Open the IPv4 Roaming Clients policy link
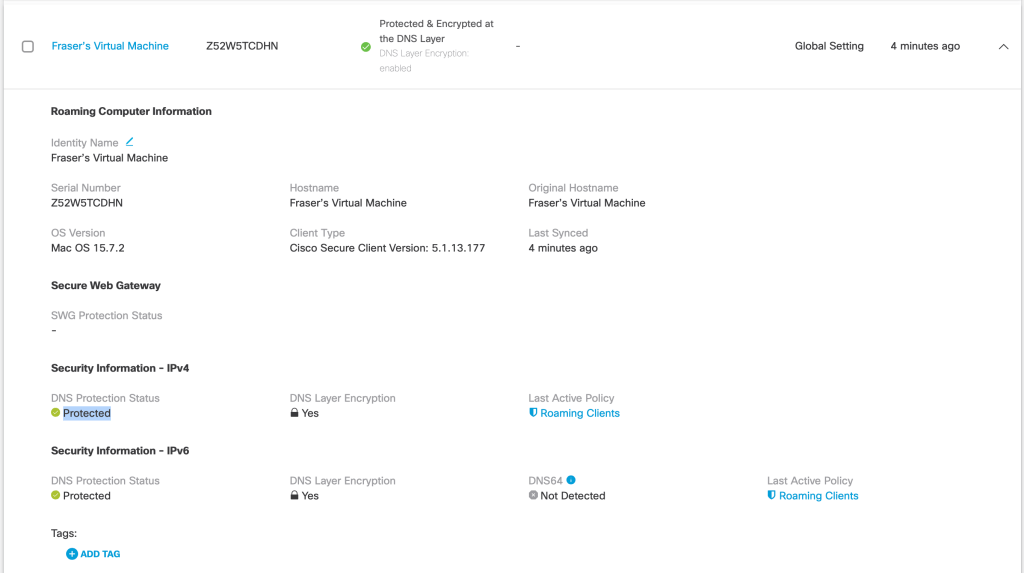The image size is (1024, 573). click(580, 413)
